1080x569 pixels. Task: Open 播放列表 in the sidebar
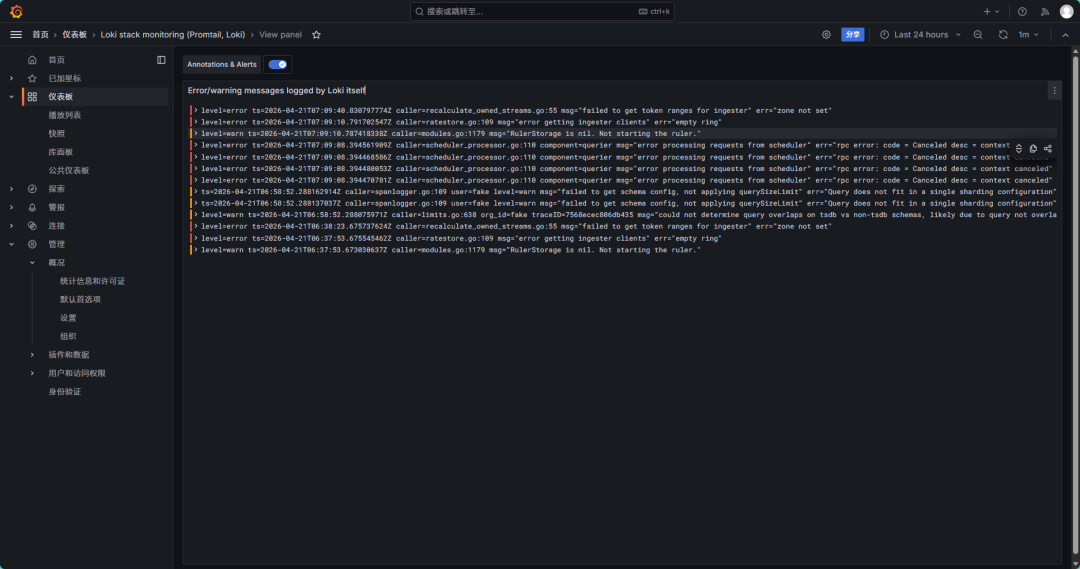(x=65, y=115)
